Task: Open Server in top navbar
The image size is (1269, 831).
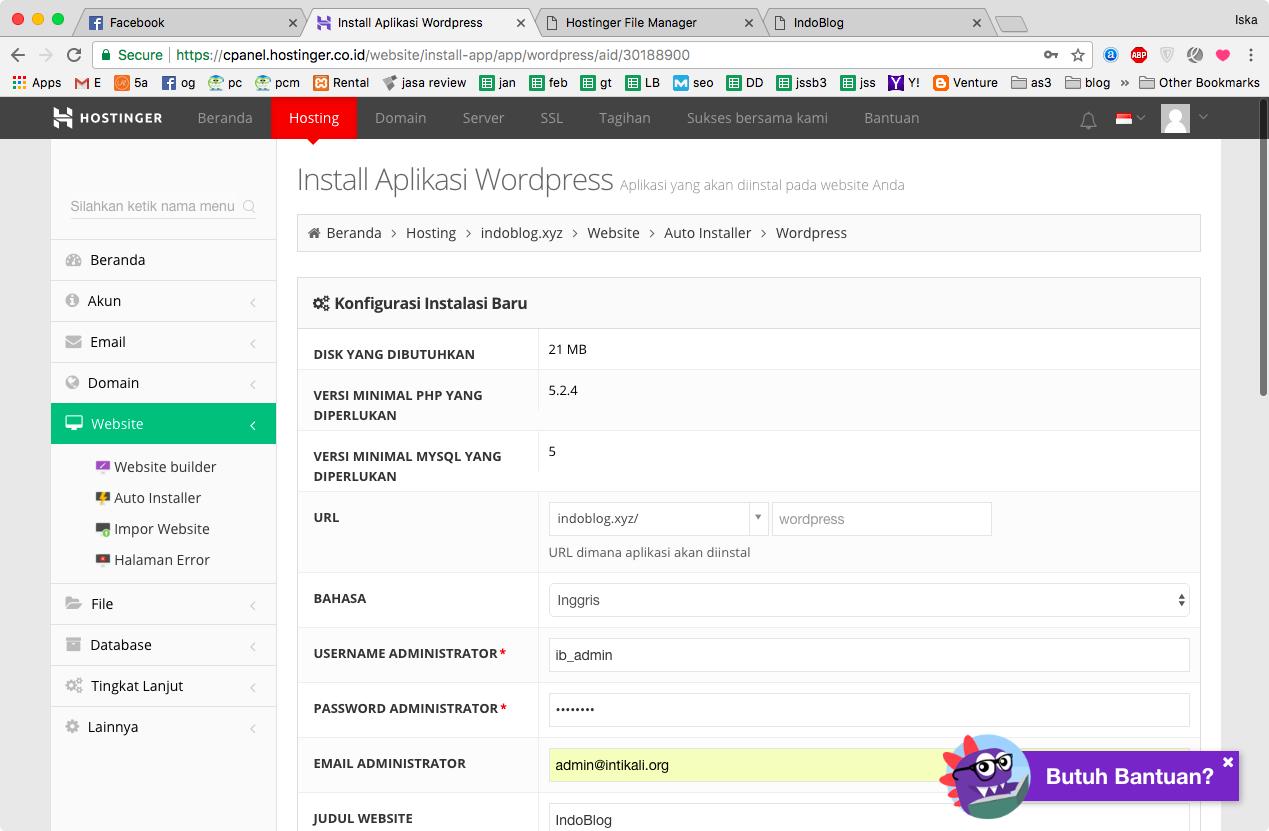Action: click(x=483, y=118)
